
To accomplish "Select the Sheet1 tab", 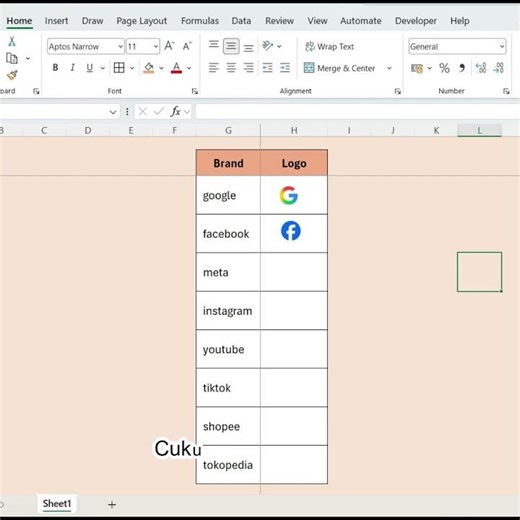I will (x=57, y=504).
